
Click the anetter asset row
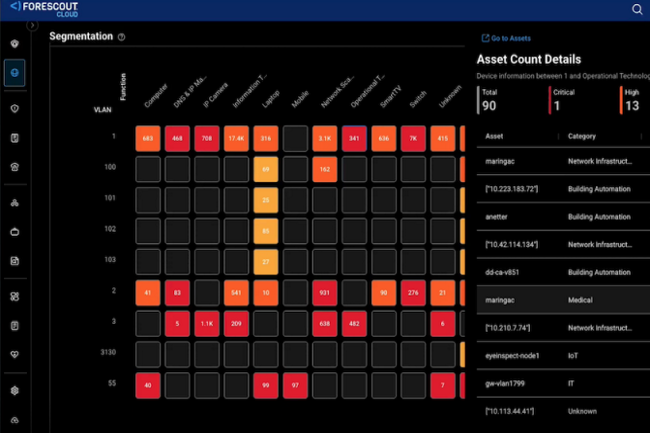[500, 215]
